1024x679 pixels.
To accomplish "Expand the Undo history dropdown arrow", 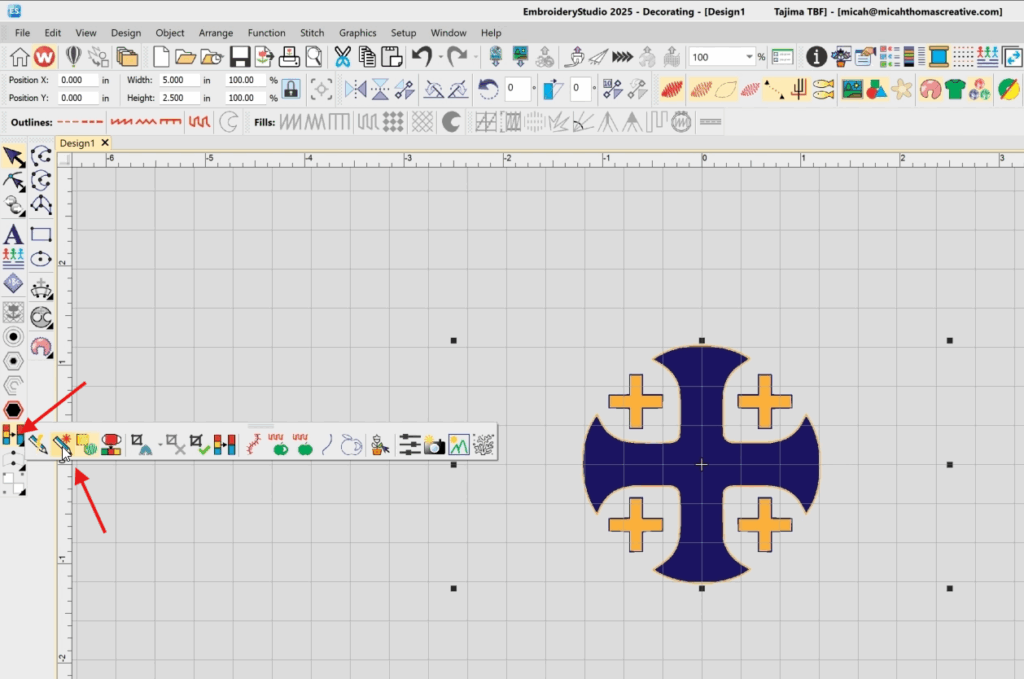I will pos(440,57).
